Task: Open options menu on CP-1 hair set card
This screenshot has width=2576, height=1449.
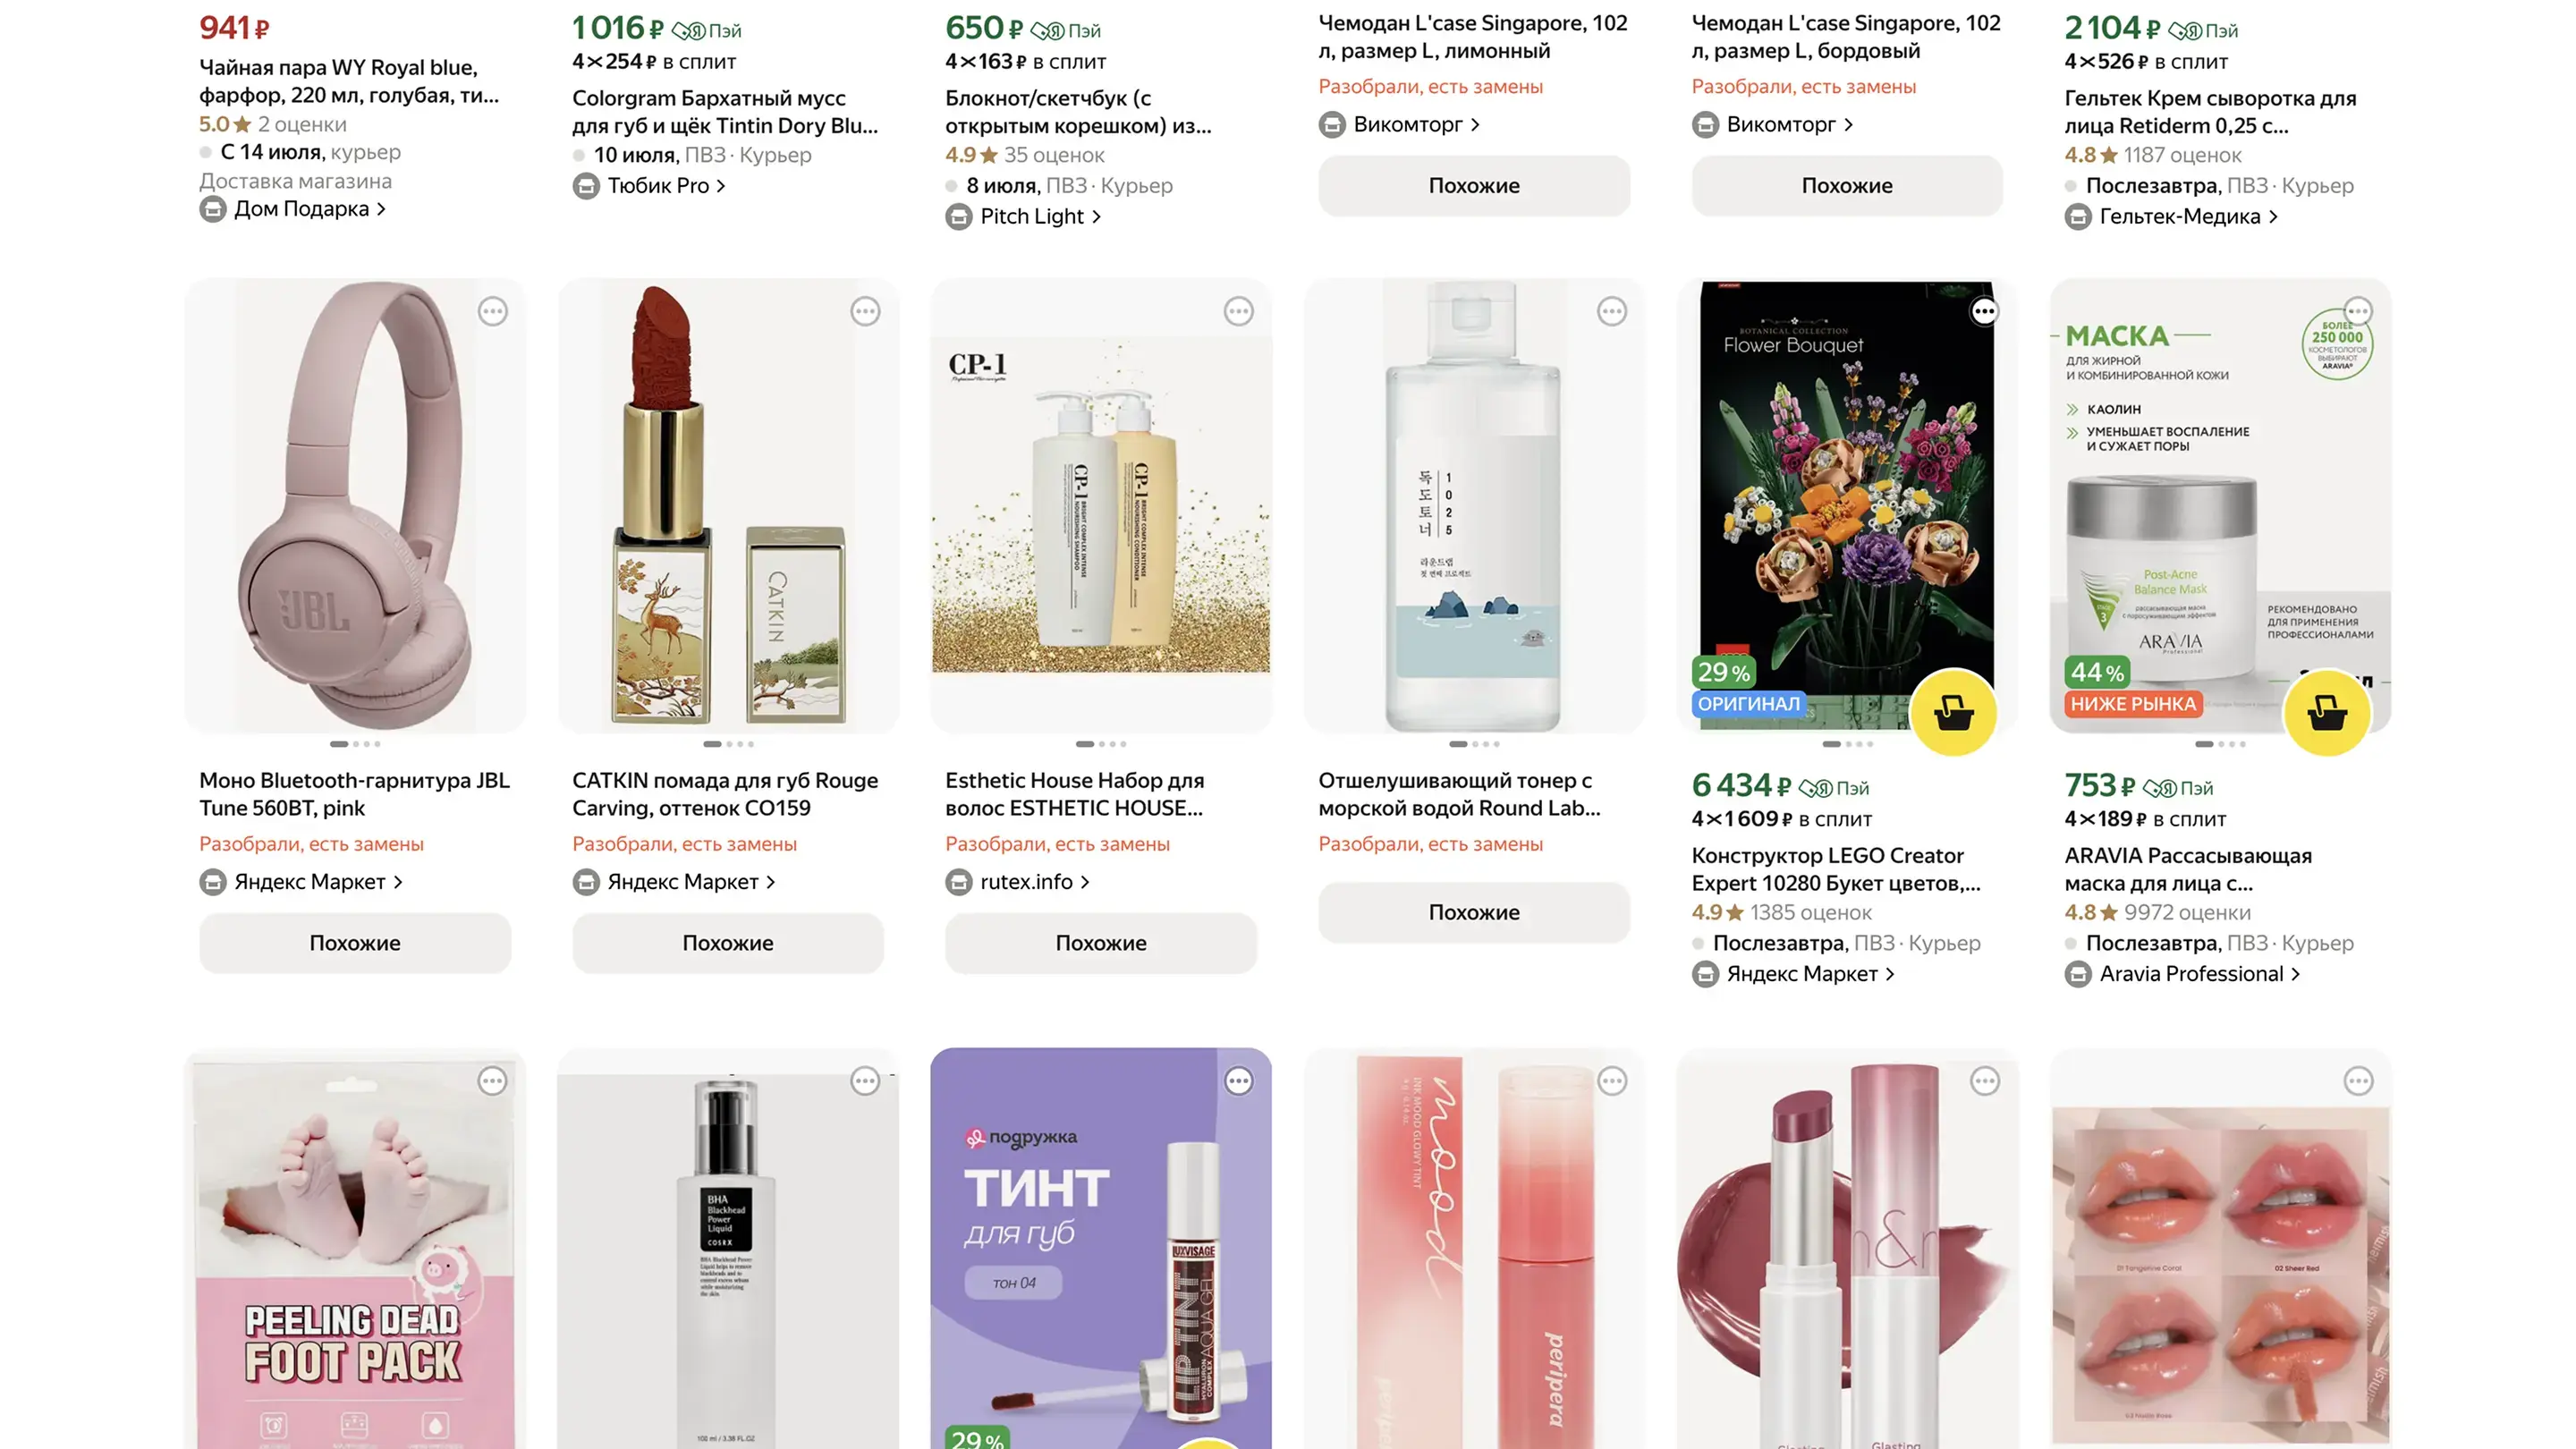Action: click(1238, 311)
